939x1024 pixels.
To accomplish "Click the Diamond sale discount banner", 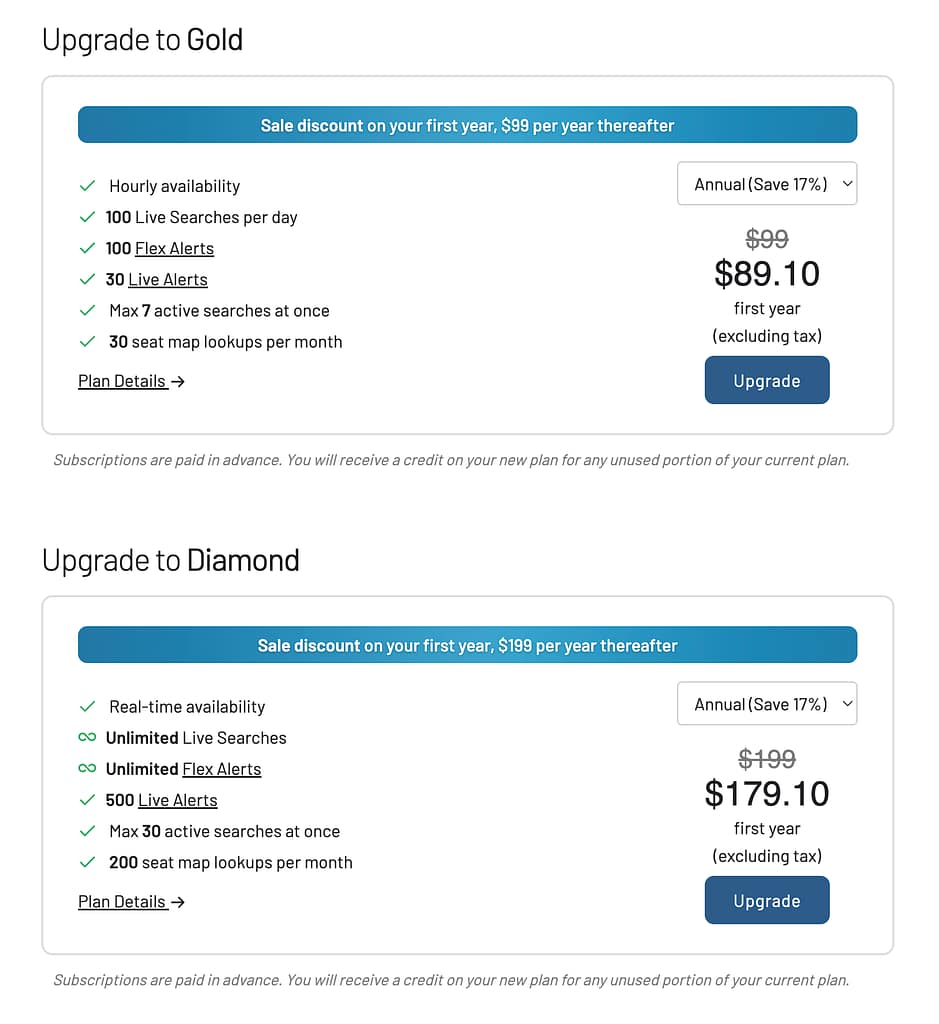I will (467, 644).
